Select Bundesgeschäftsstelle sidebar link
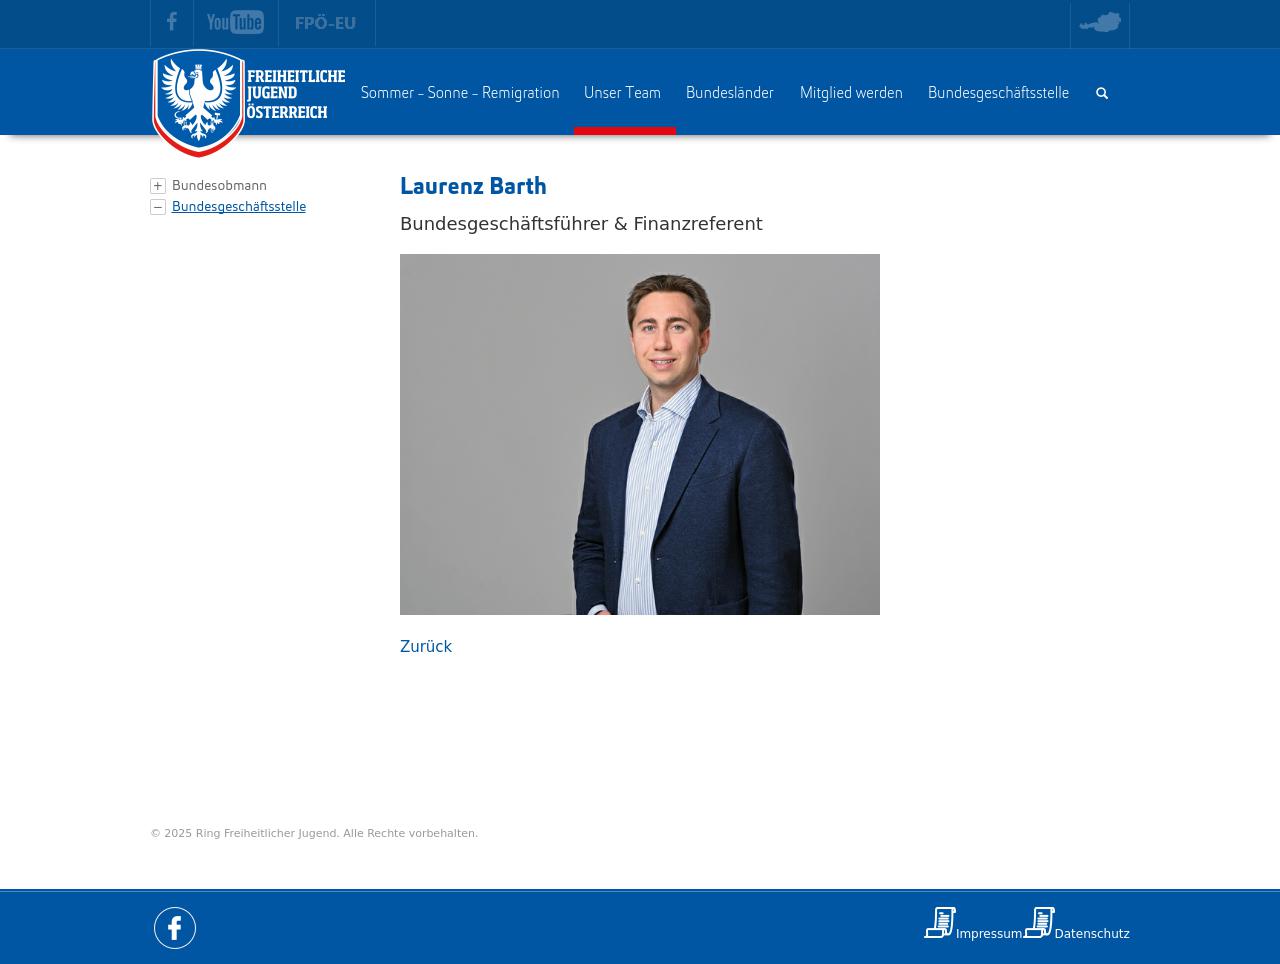 (x=239, y=207)
